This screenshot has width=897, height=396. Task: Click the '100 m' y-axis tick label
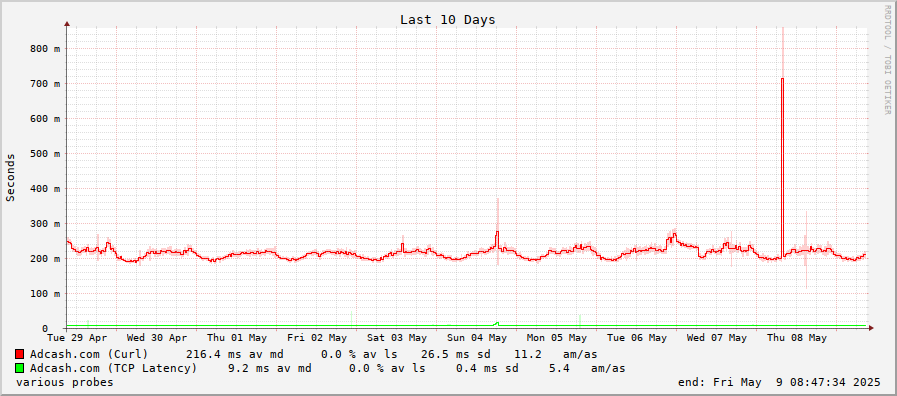[x=45, y=294]
